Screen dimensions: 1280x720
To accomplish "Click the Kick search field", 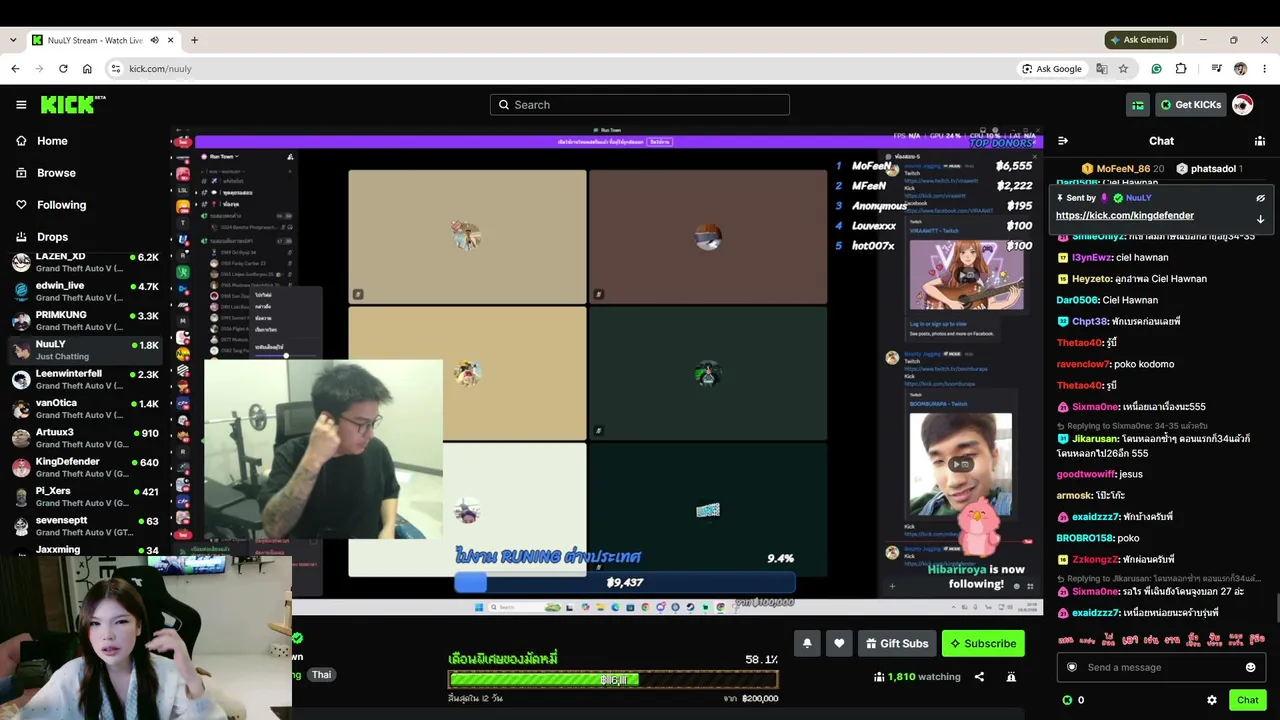I will 640,105.
